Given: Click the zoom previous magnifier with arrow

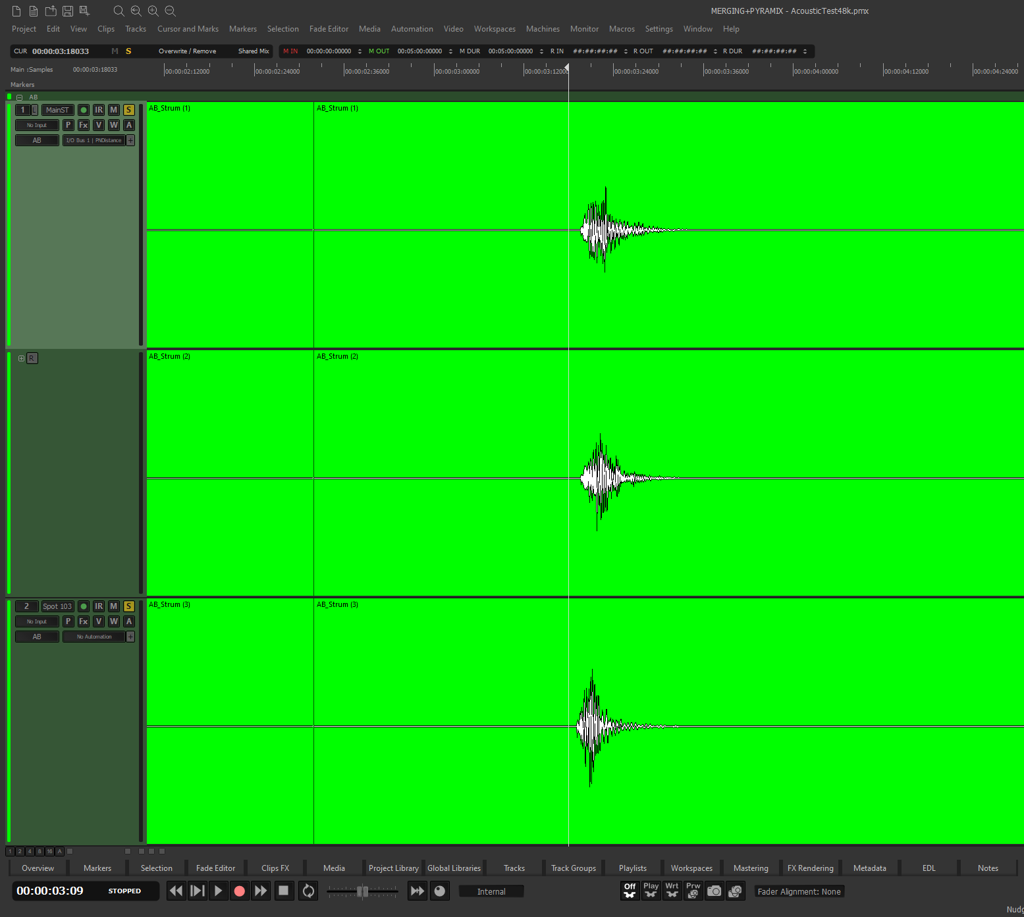Looking at the screenshot, I should click(136, 11).
